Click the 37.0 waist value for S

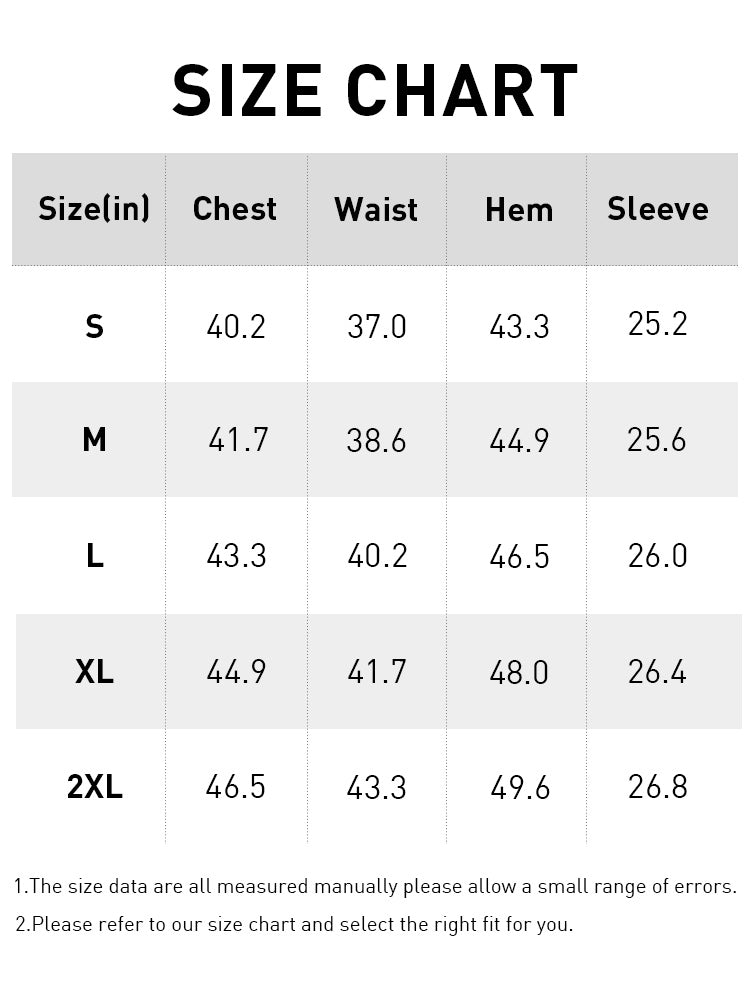377,326
